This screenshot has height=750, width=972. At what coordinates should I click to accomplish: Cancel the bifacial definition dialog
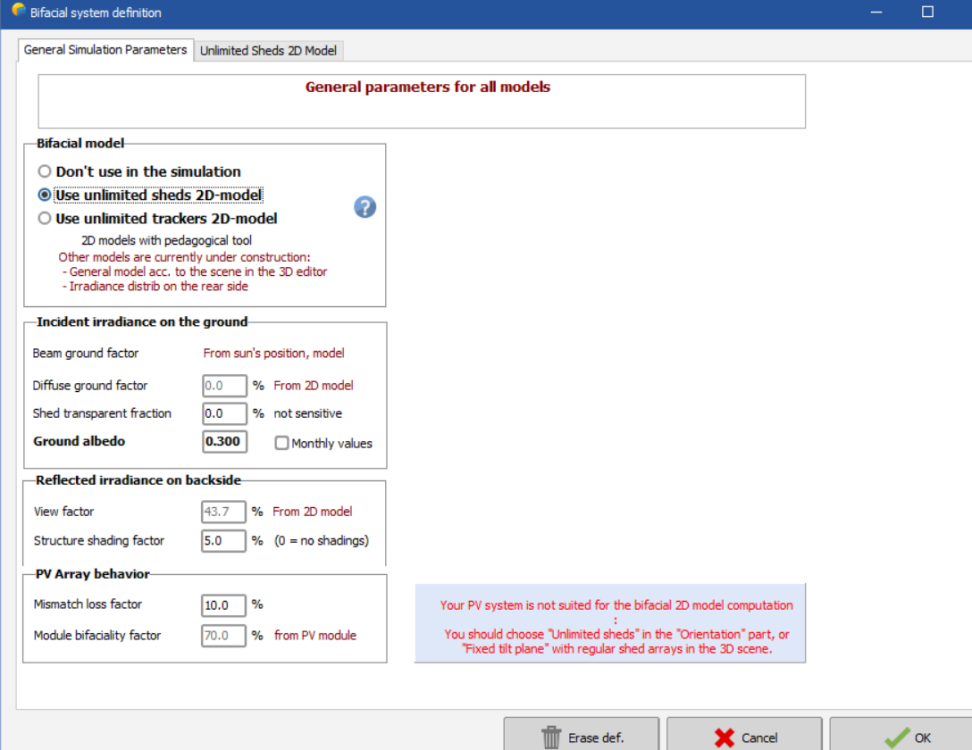click(744, 737)
